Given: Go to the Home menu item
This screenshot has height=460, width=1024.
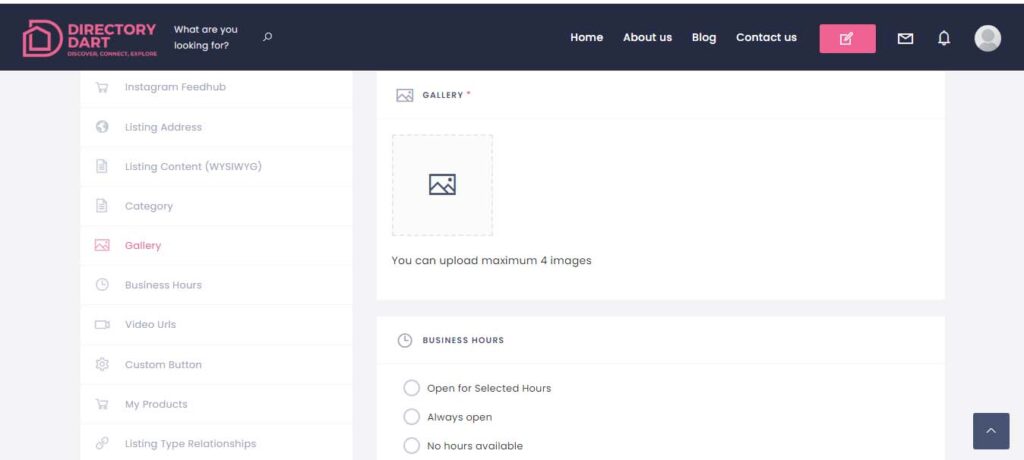Looking at the screenshot, I should coord(586,37).
